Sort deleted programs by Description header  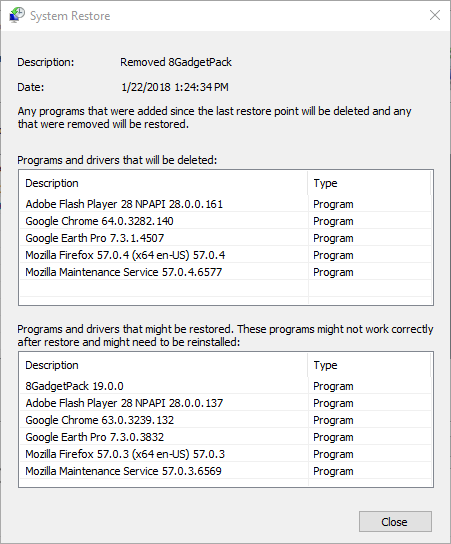click(163, 183)
